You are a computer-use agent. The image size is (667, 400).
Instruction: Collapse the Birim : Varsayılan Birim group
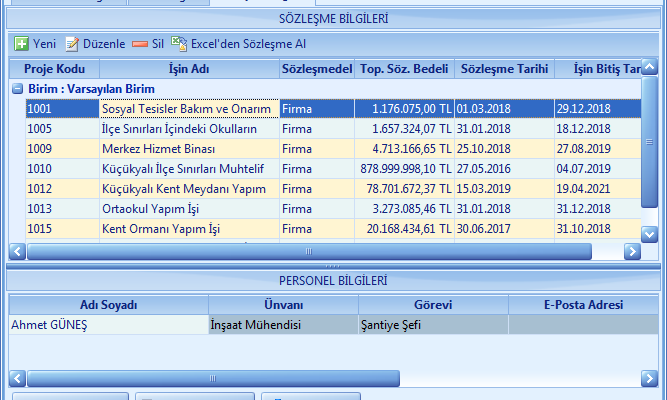pos(18,89)
